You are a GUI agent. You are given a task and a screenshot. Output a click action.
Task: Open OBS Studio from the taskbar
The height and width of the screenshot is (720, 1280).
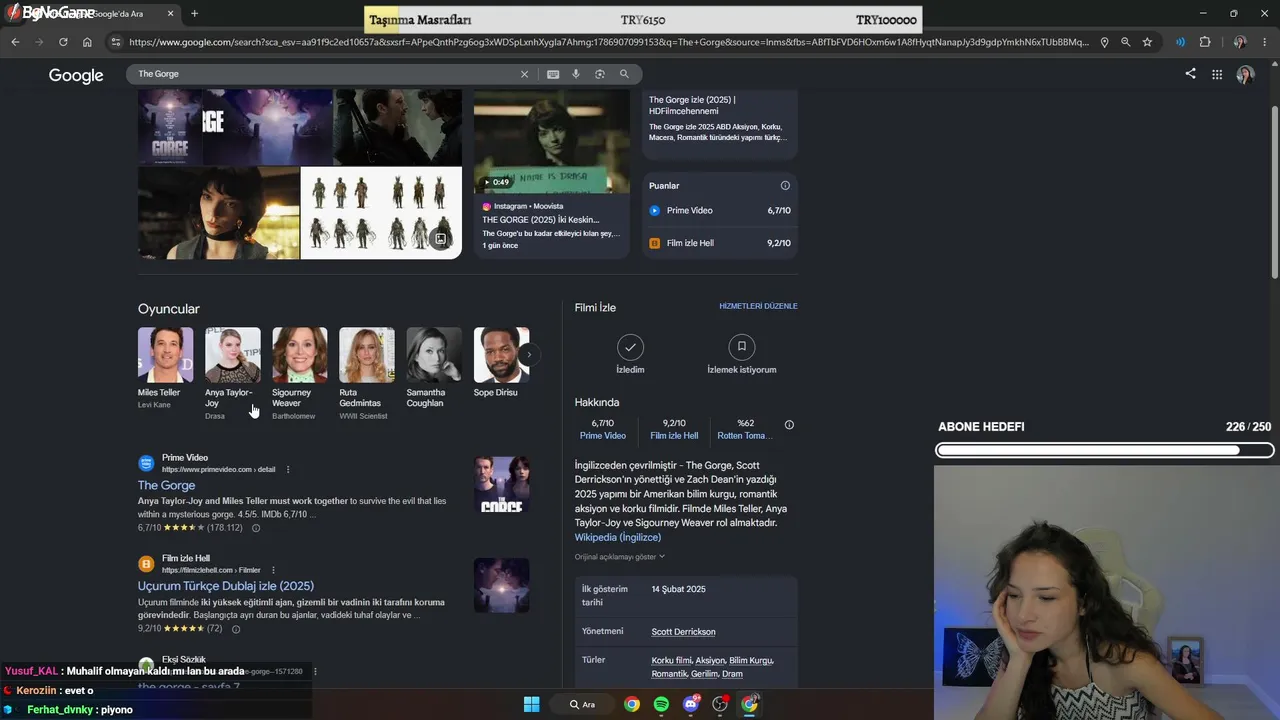point(720,704)
